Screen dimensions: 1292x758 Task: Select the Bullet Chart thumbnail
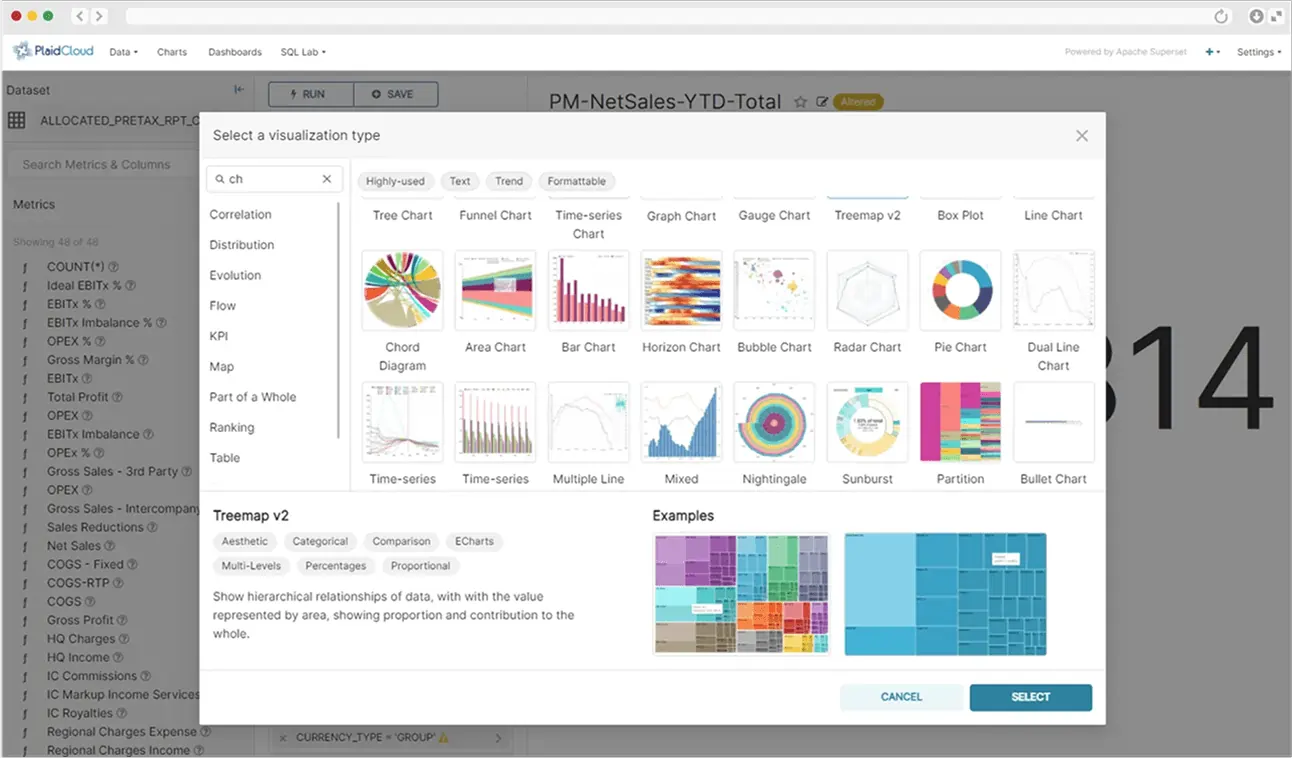point(1053,422)
